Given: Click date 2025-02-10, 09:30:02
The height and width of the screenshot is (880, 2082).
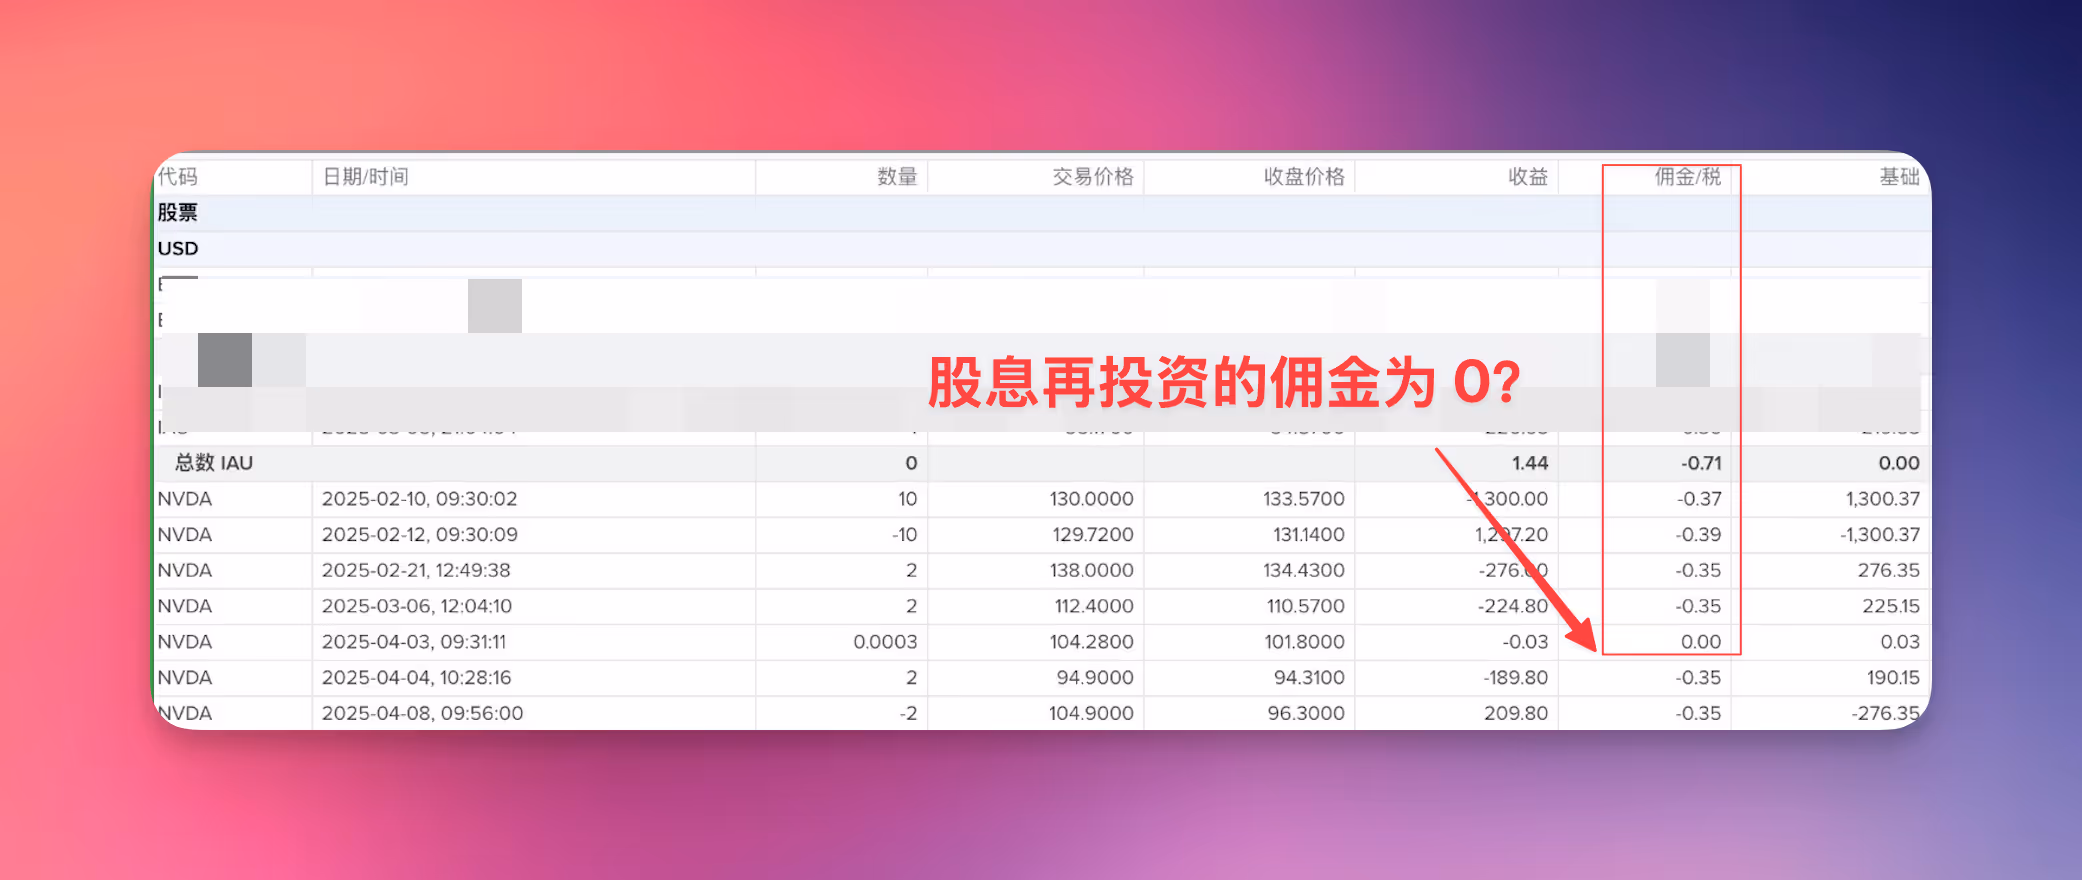Looking at the screenshot, I should click(x=420, y=499).
